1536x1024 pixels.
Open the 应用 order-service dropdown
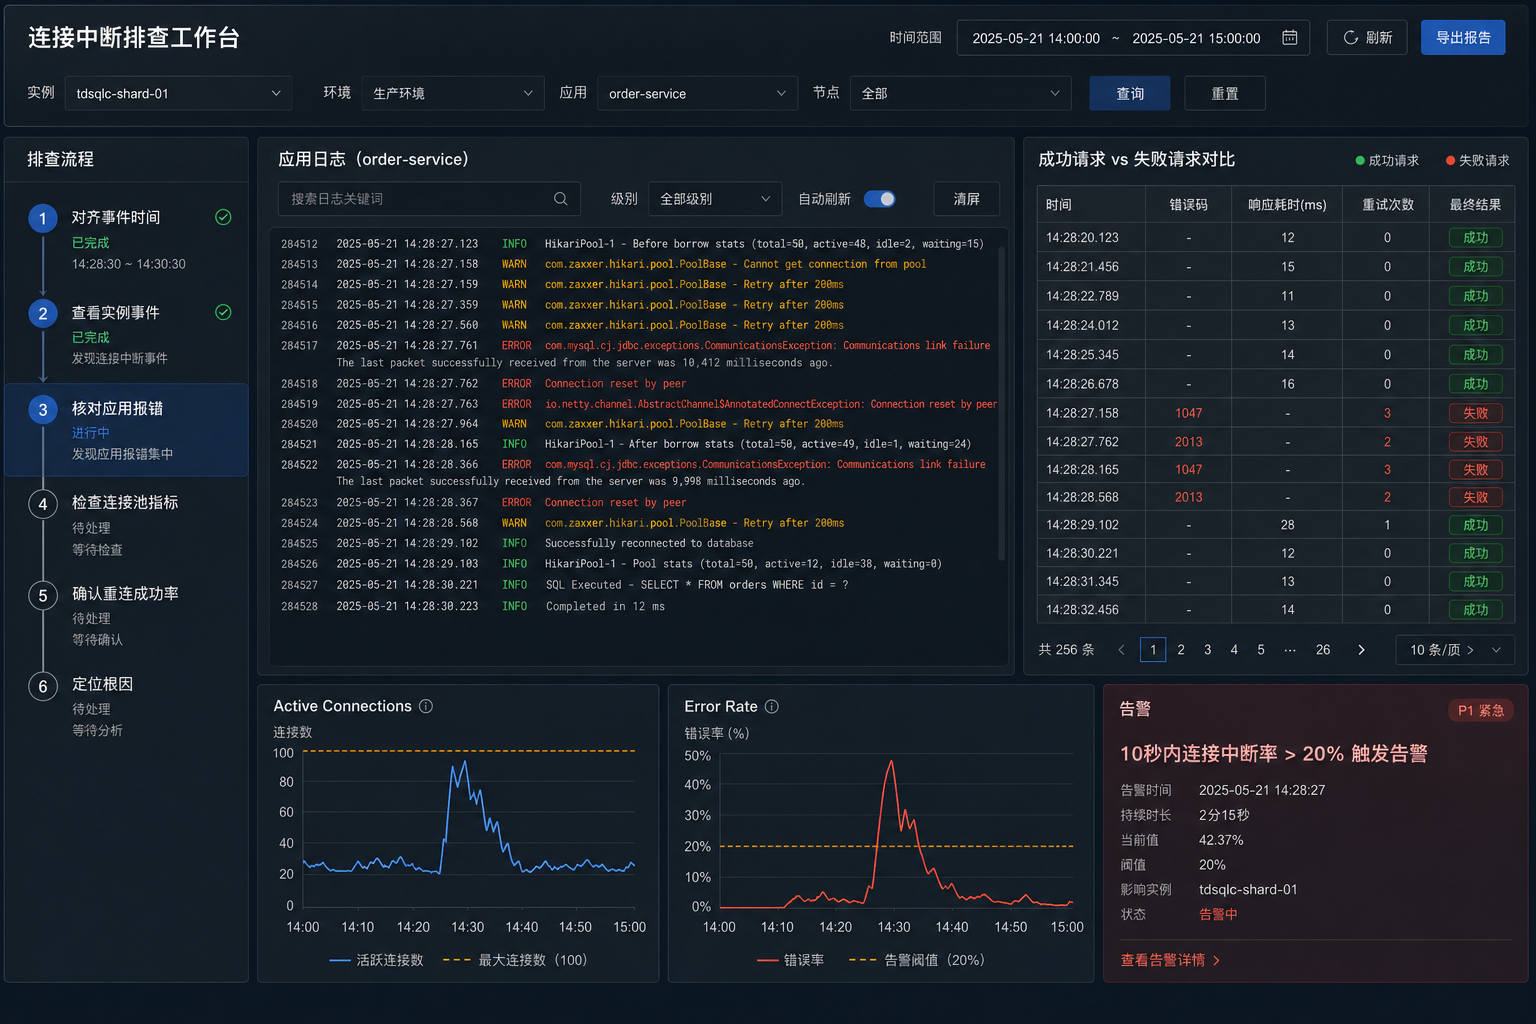pos(697,93)
